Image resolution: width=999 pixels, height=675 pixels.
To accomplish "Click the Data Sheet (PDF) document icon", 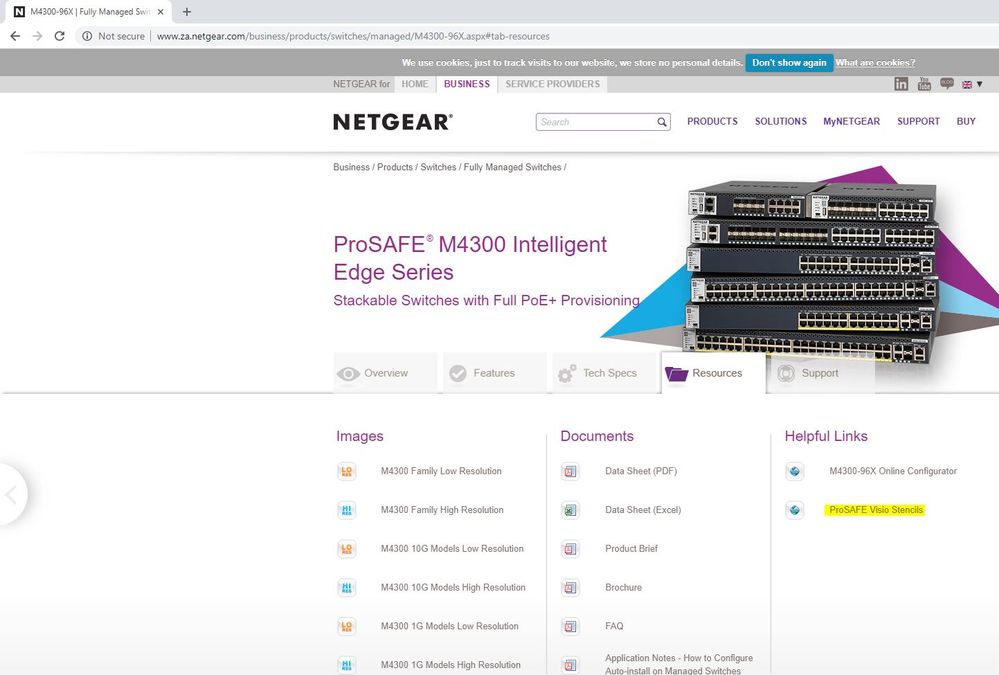I will (570, 471).
